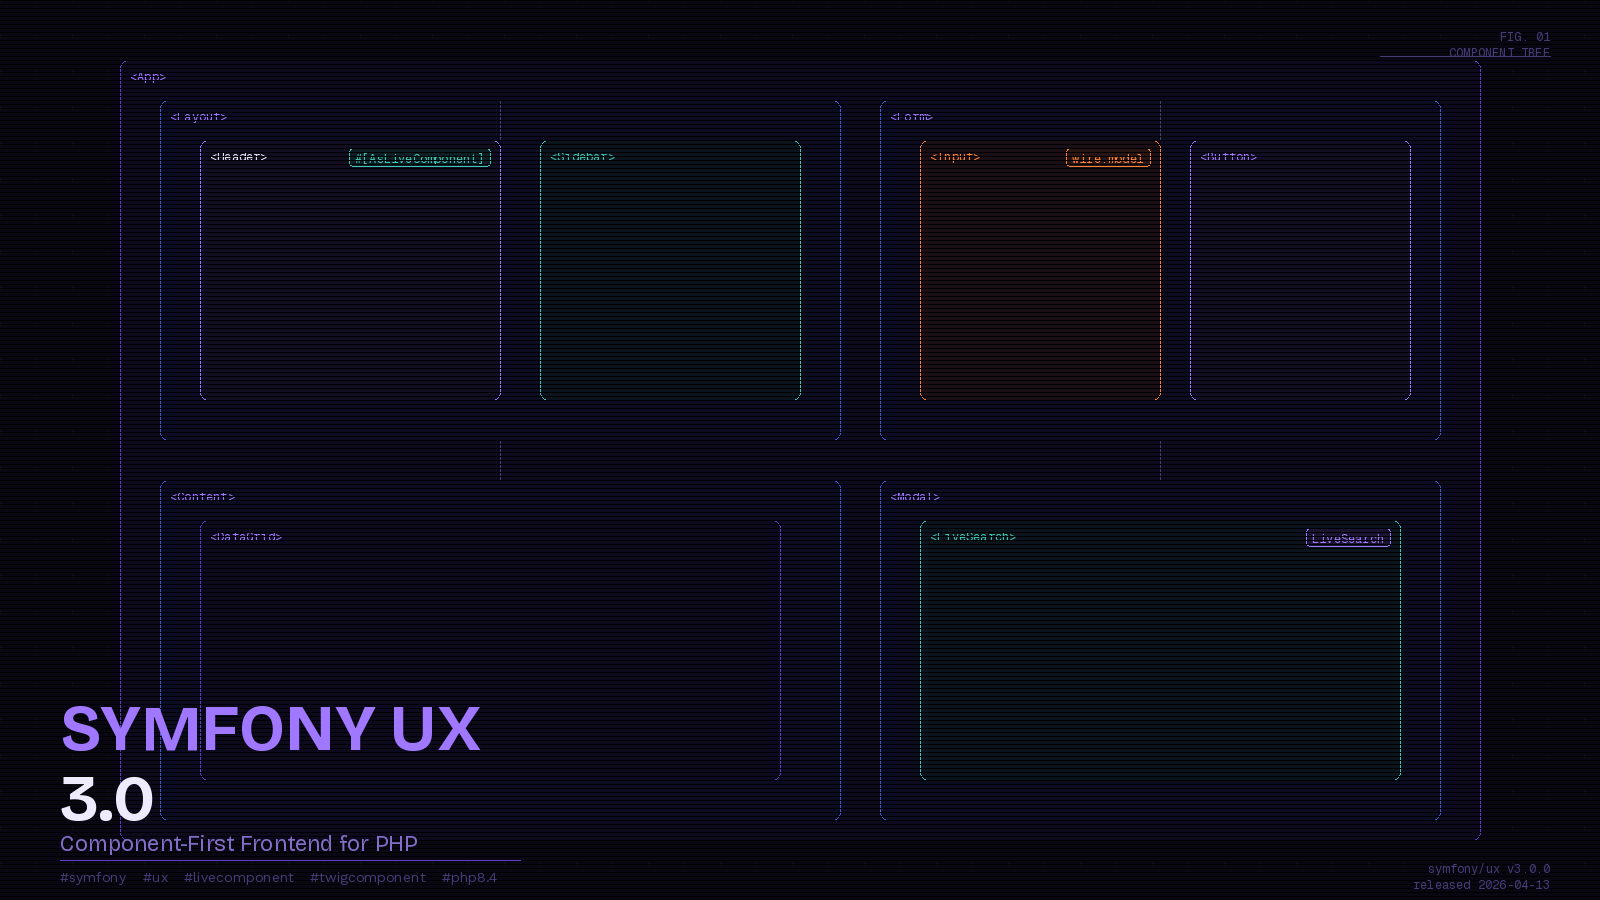Click the #php8.4 hashtag
The height and width of the screenshot is (900, 1600).
[x=469, y=878]
